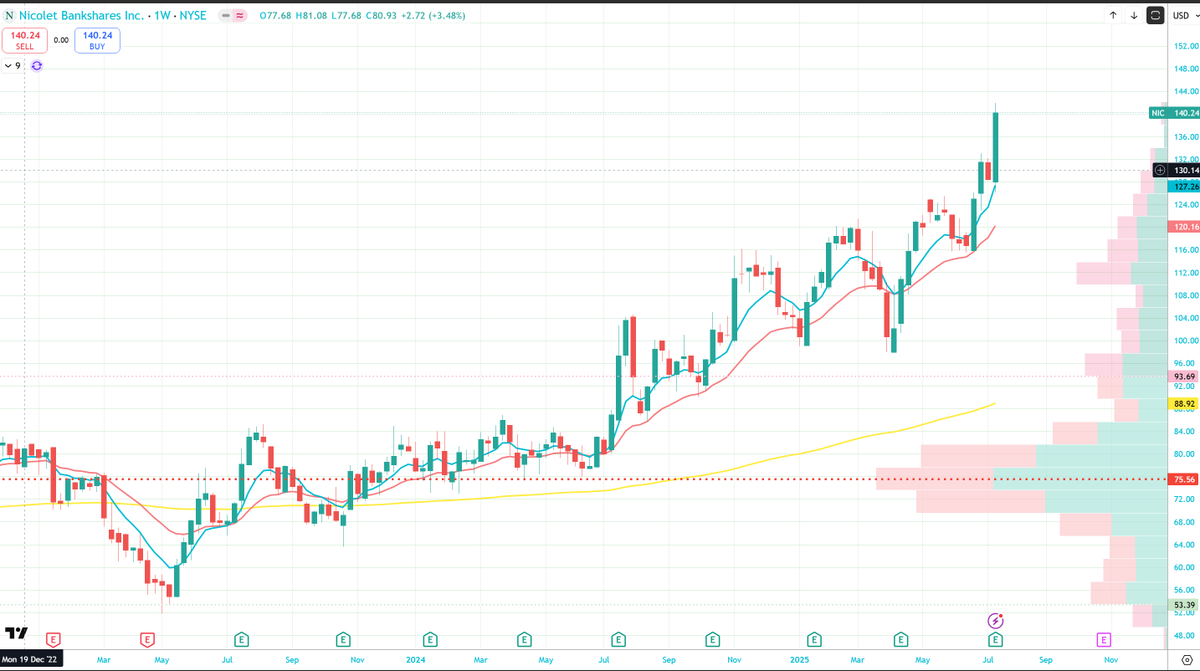Click the 127.26 blue moving average label

click(1183, 186)
